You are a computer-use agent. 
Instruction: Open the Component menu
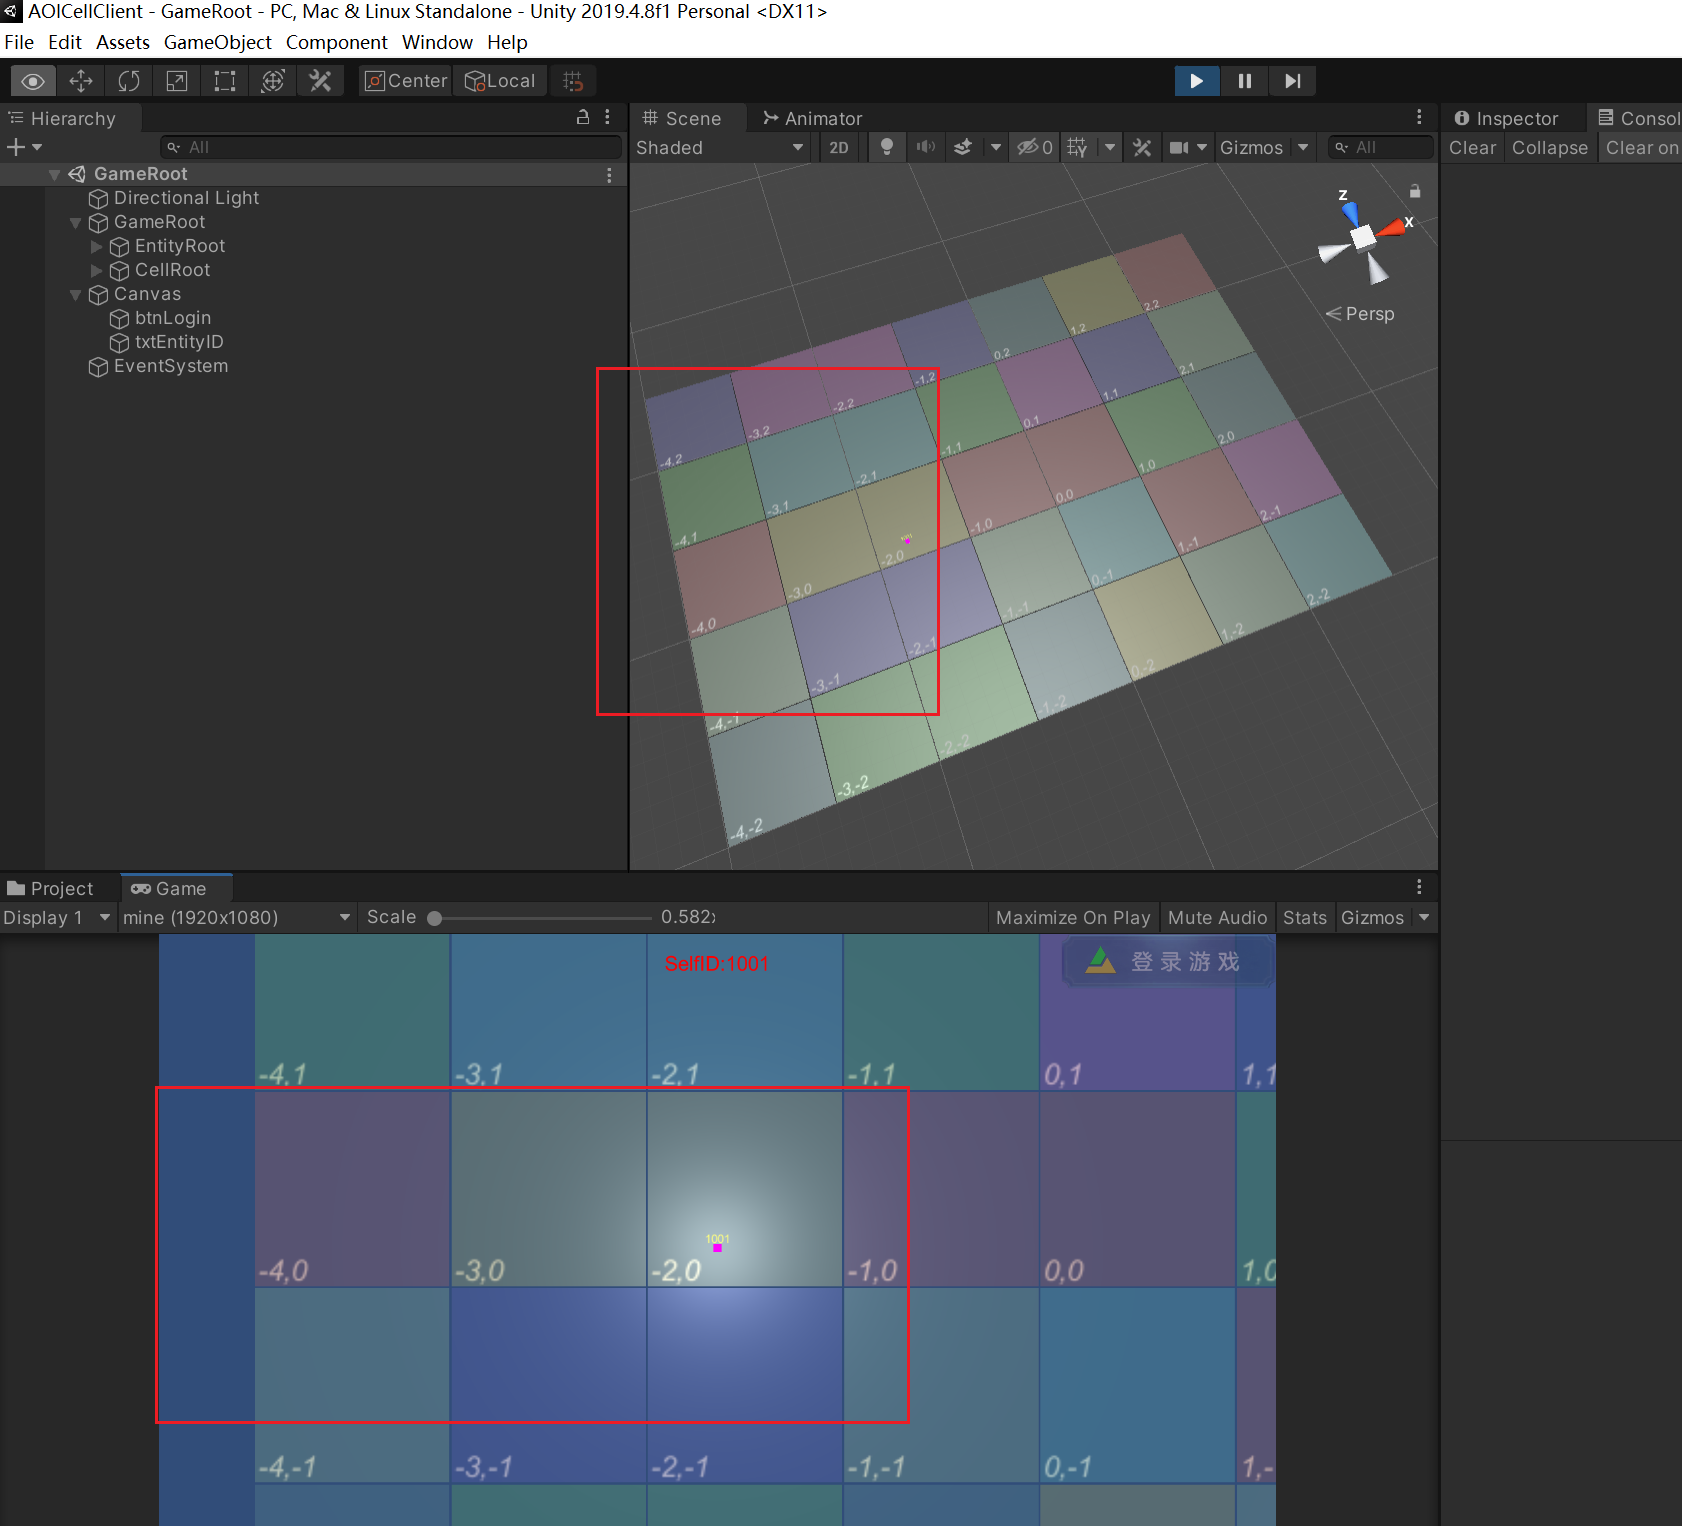coord(337,42)
